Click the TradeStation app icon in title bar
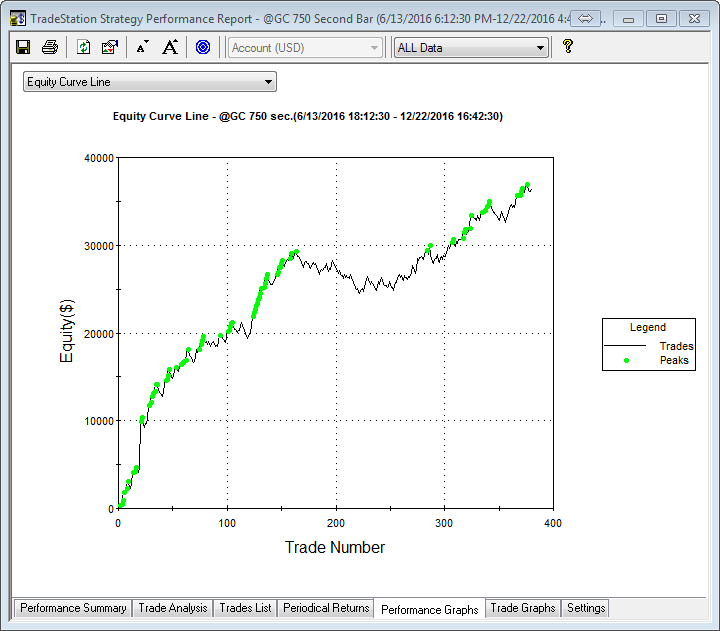Viewport: 720px width, 631px height. (17, 18)
